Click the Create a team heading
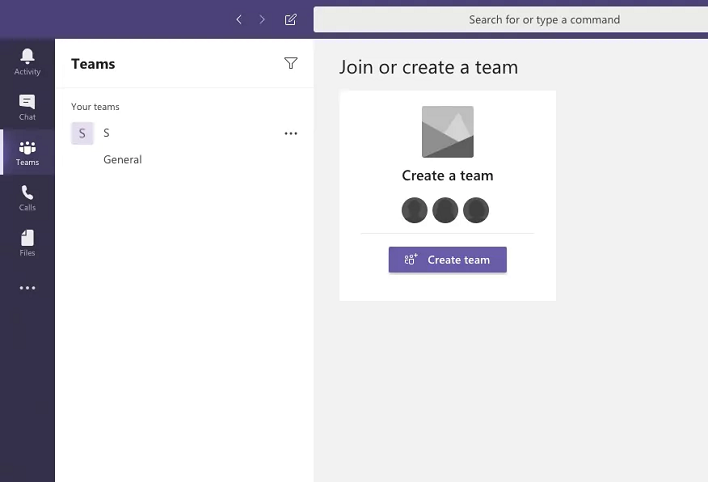708x482 pixels. coord(447,176)
